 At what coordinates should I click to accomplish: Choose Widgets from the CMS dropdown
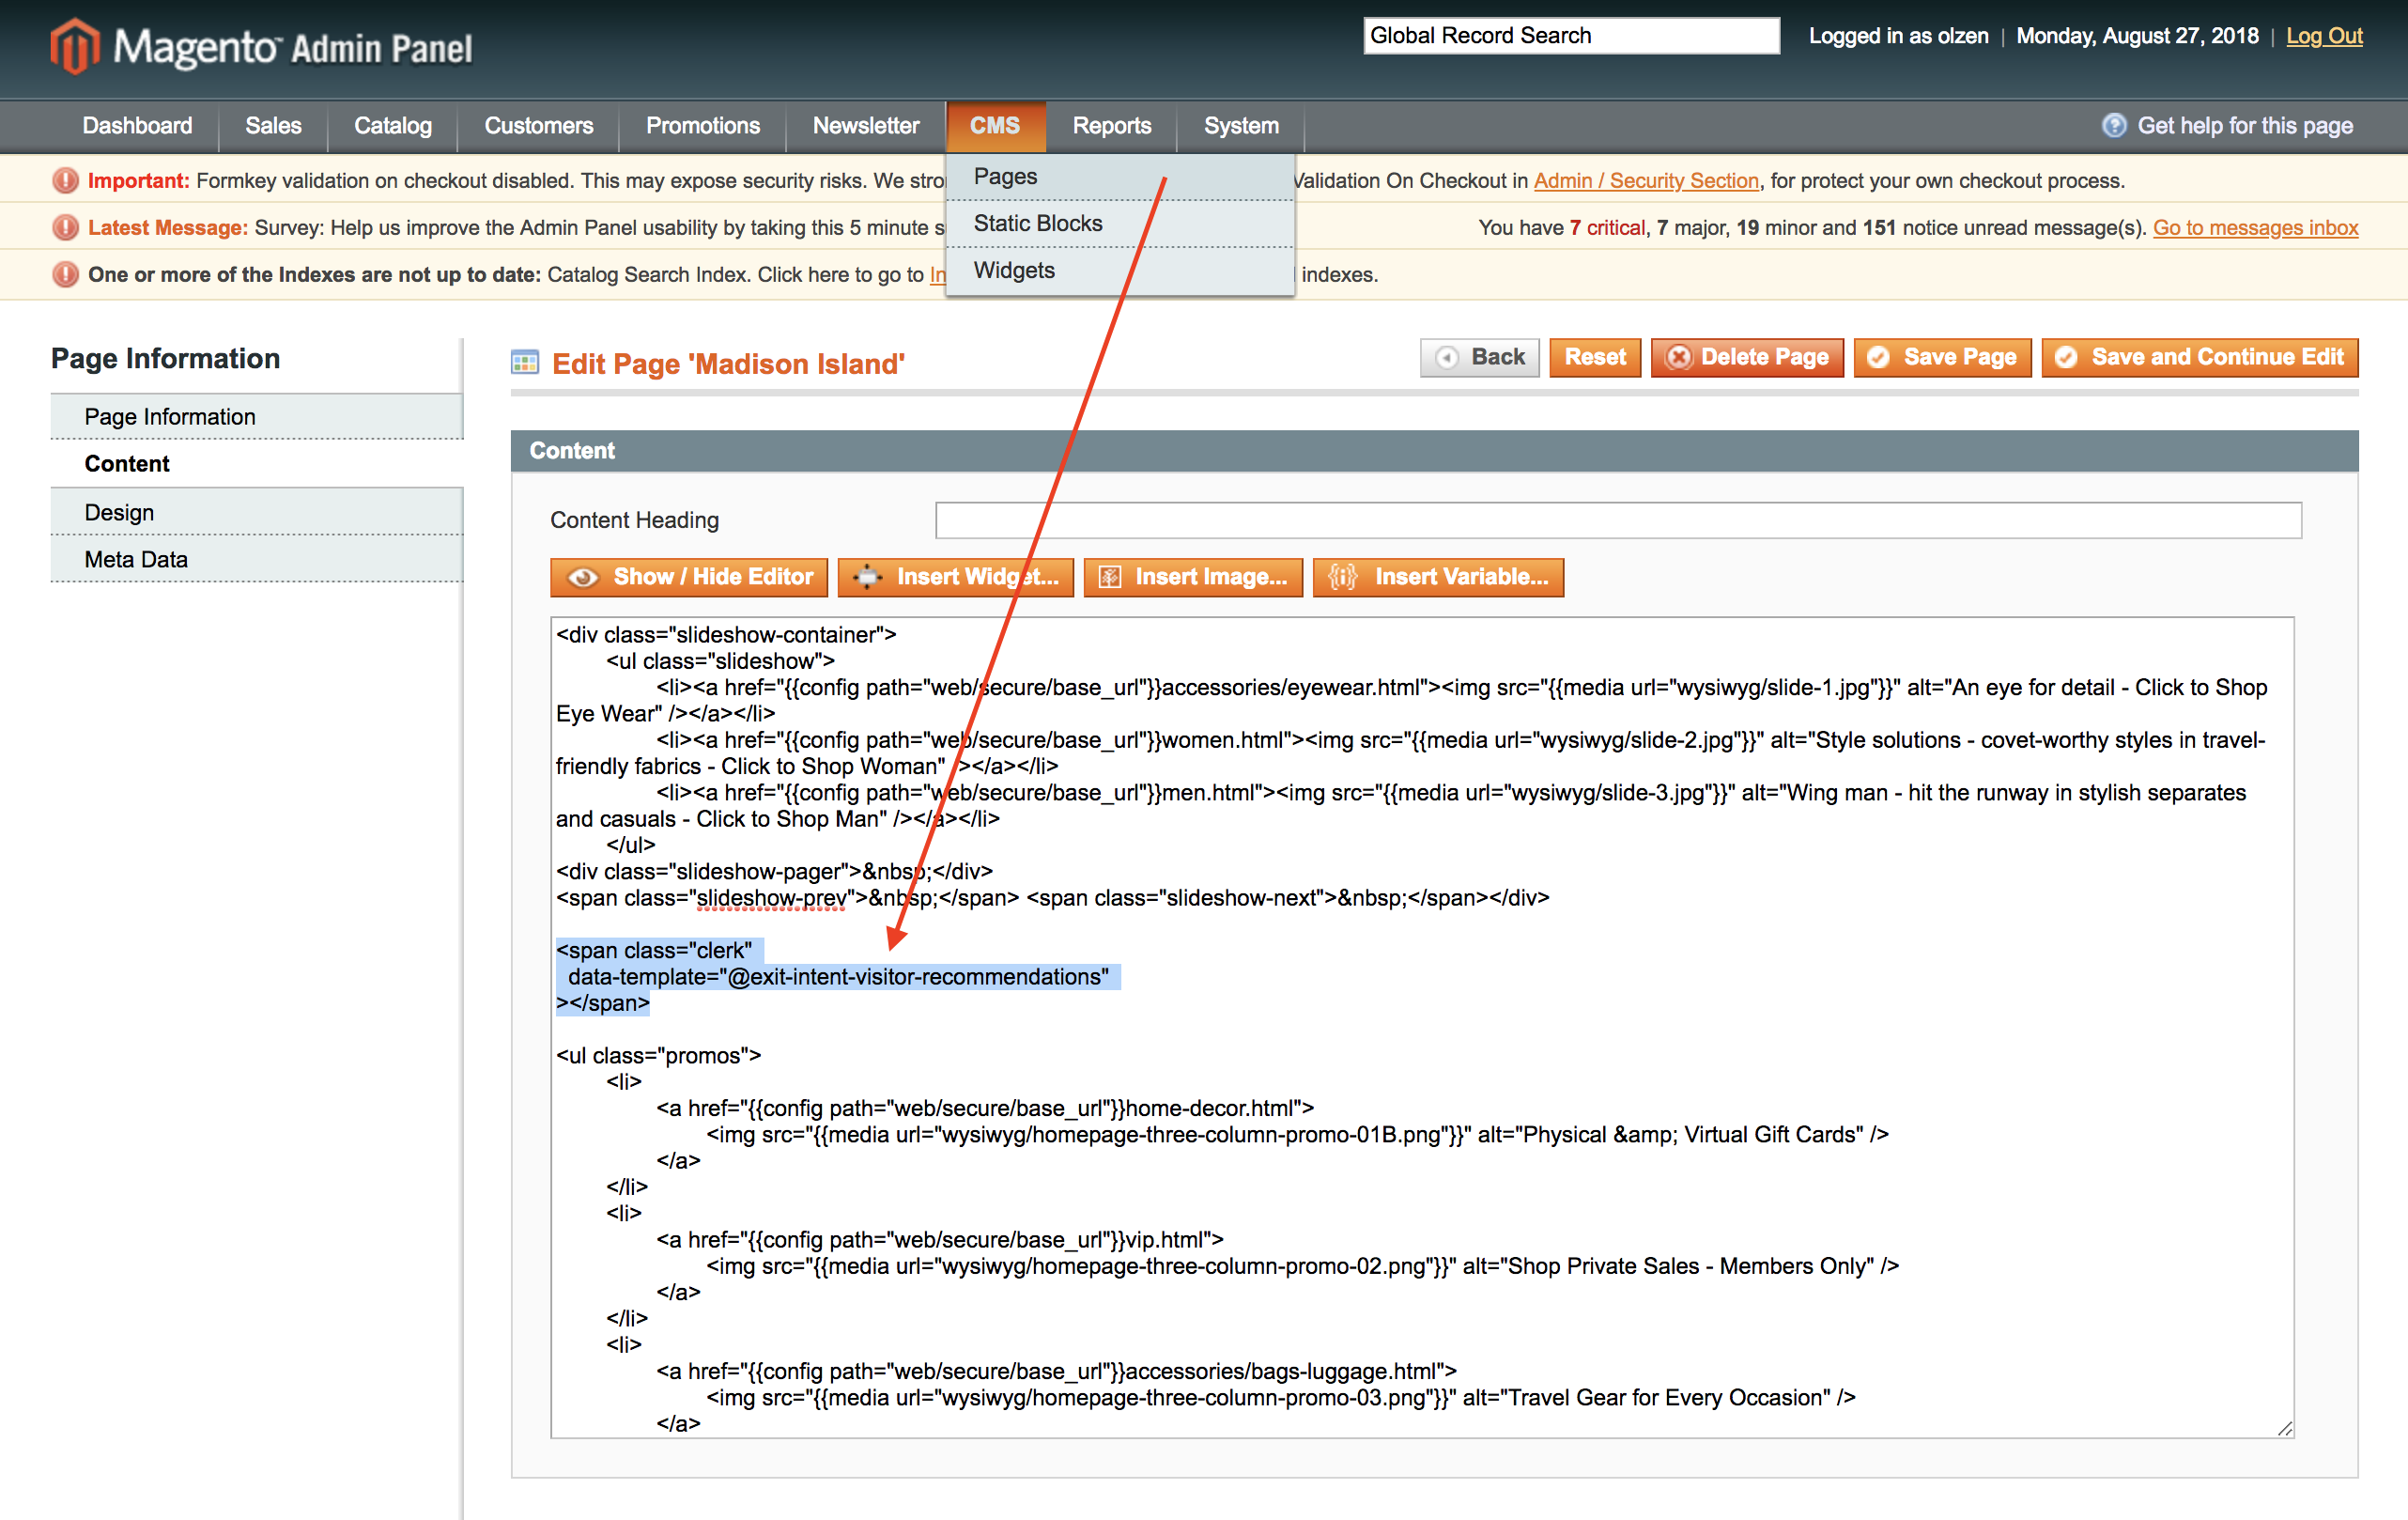pyautogui.click(x=1014, y=271)
